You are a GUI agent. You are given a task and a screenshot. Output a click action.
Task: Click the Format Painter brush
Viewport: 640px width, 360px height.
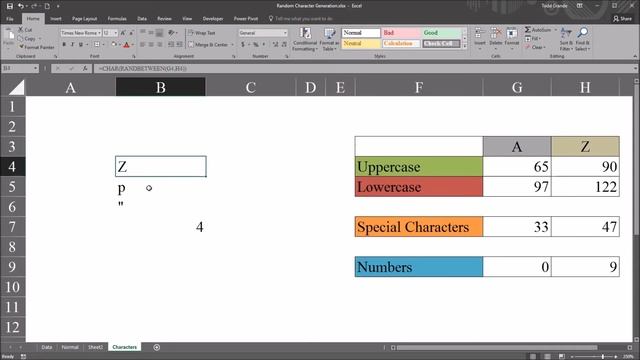21,47
